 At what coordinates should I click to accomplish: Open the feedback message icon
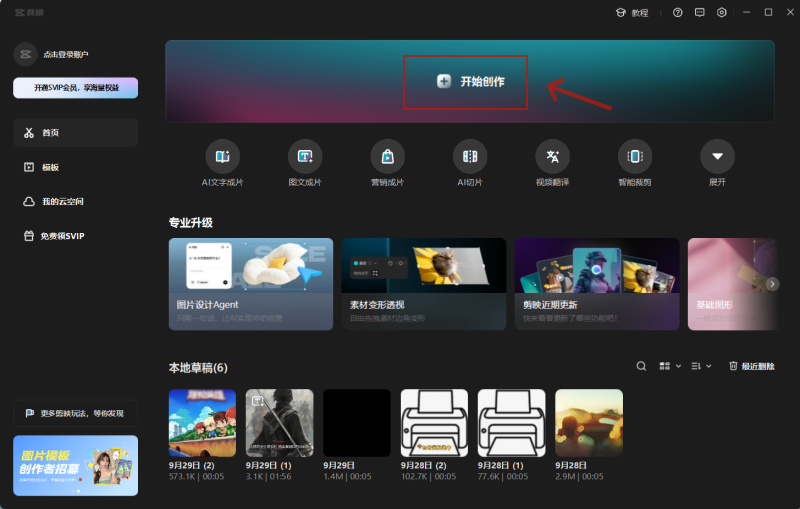click(x=699, y=13)
